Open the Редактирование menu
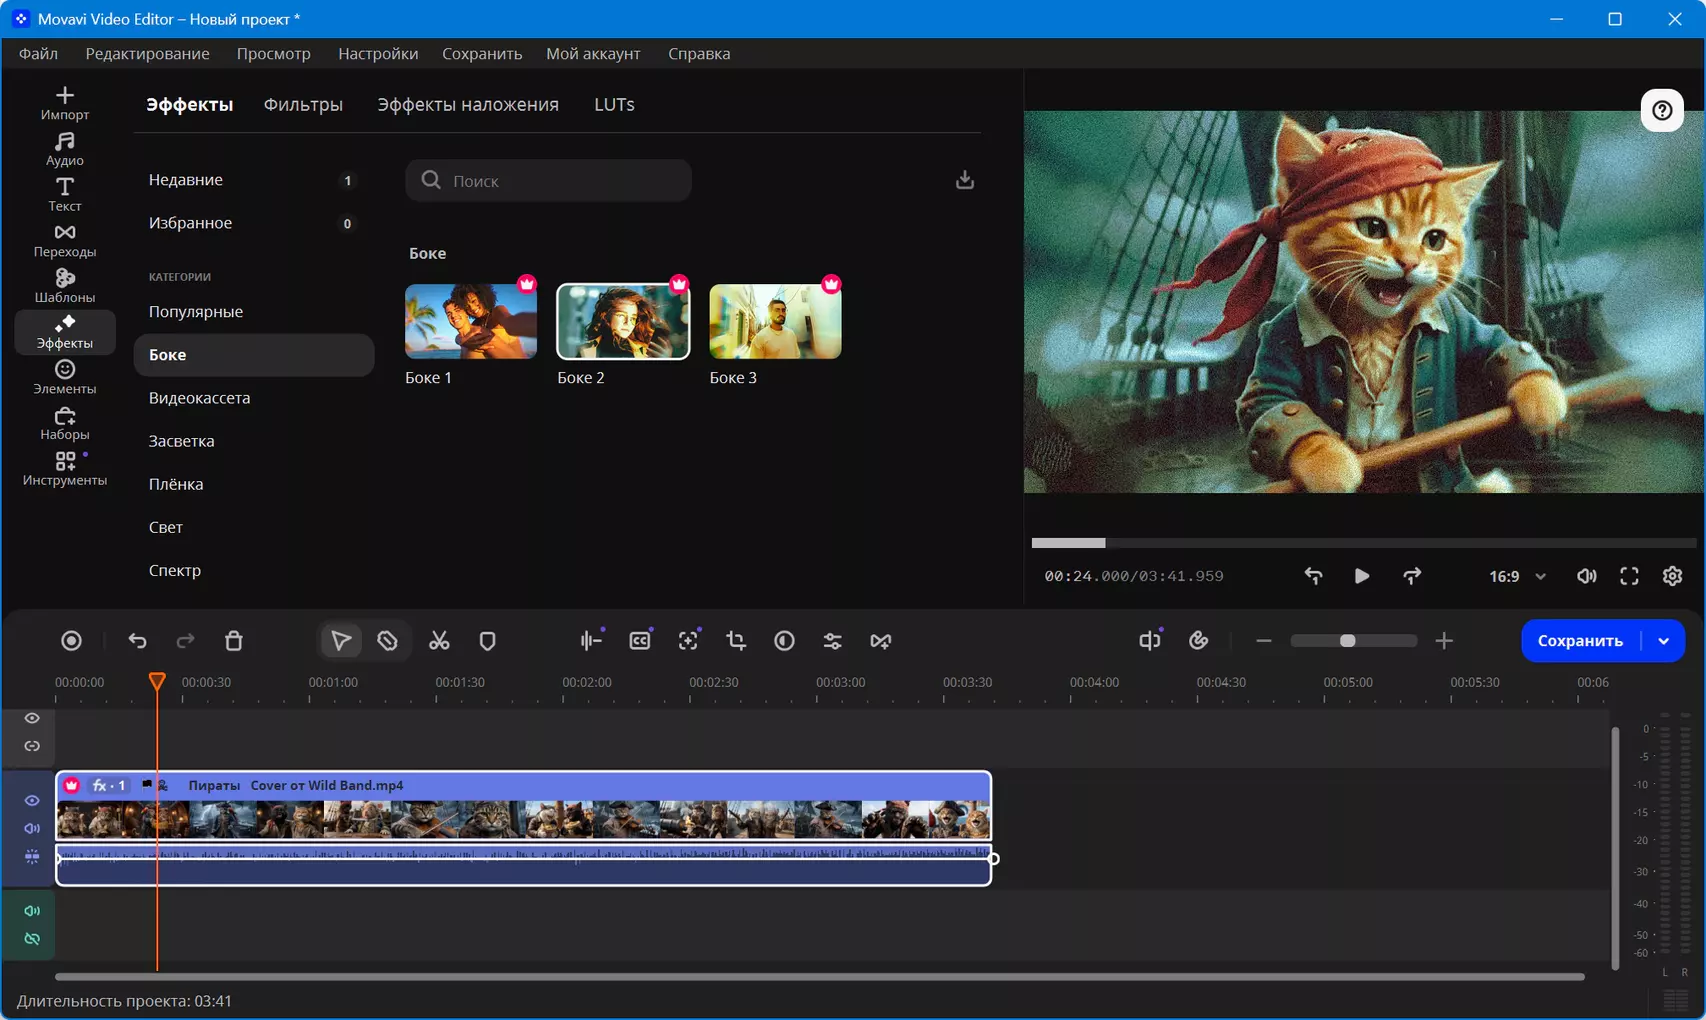The image size is (1706, 1020). [x=147, y=54]
